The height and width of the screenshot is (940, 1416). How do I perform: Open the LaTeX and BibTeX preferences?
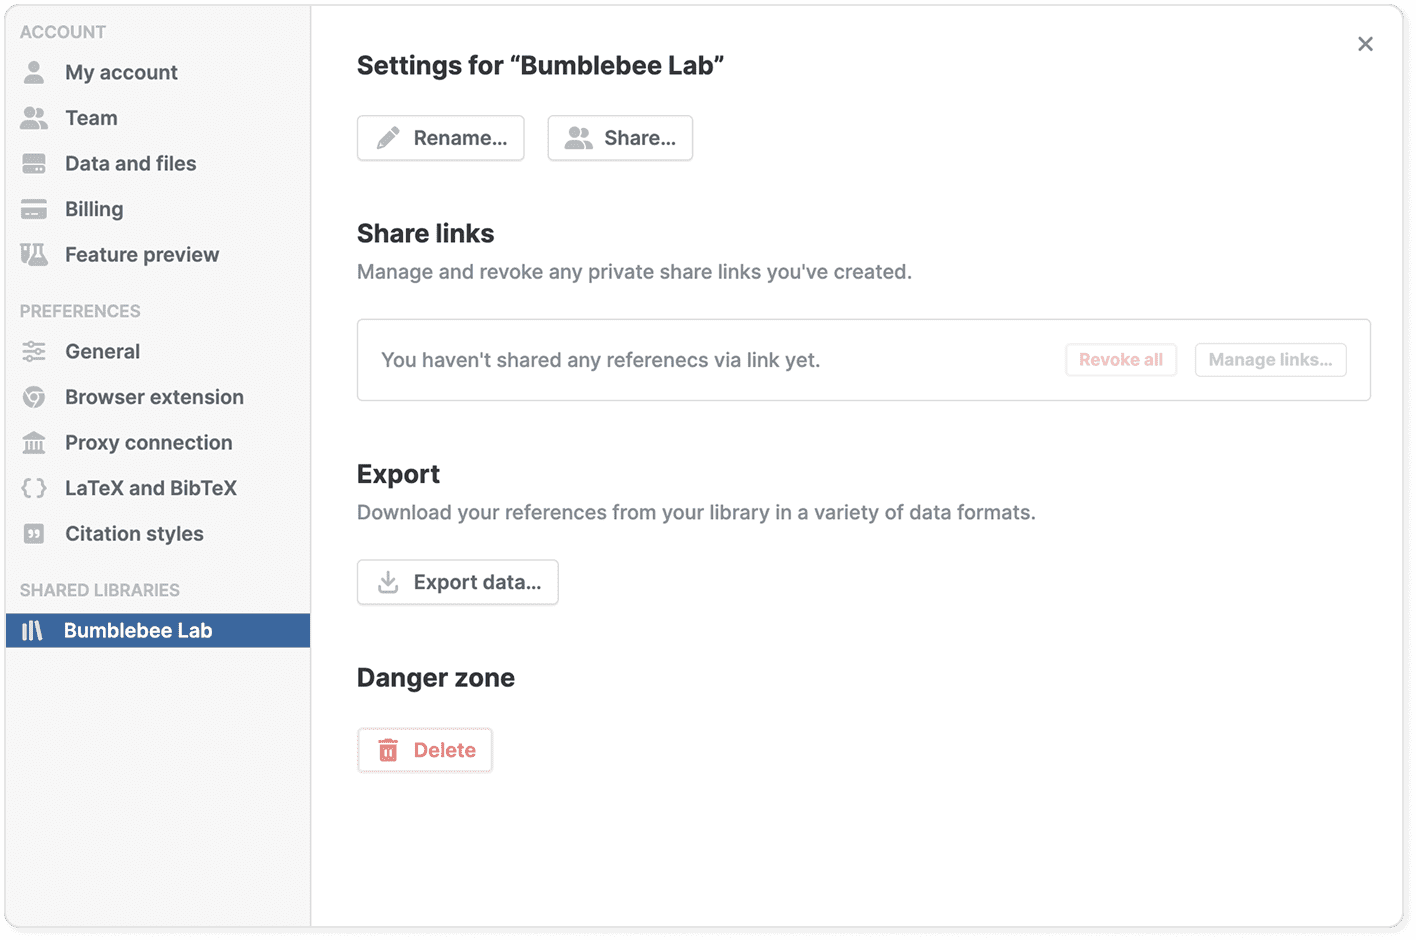(x=150, y=488)
